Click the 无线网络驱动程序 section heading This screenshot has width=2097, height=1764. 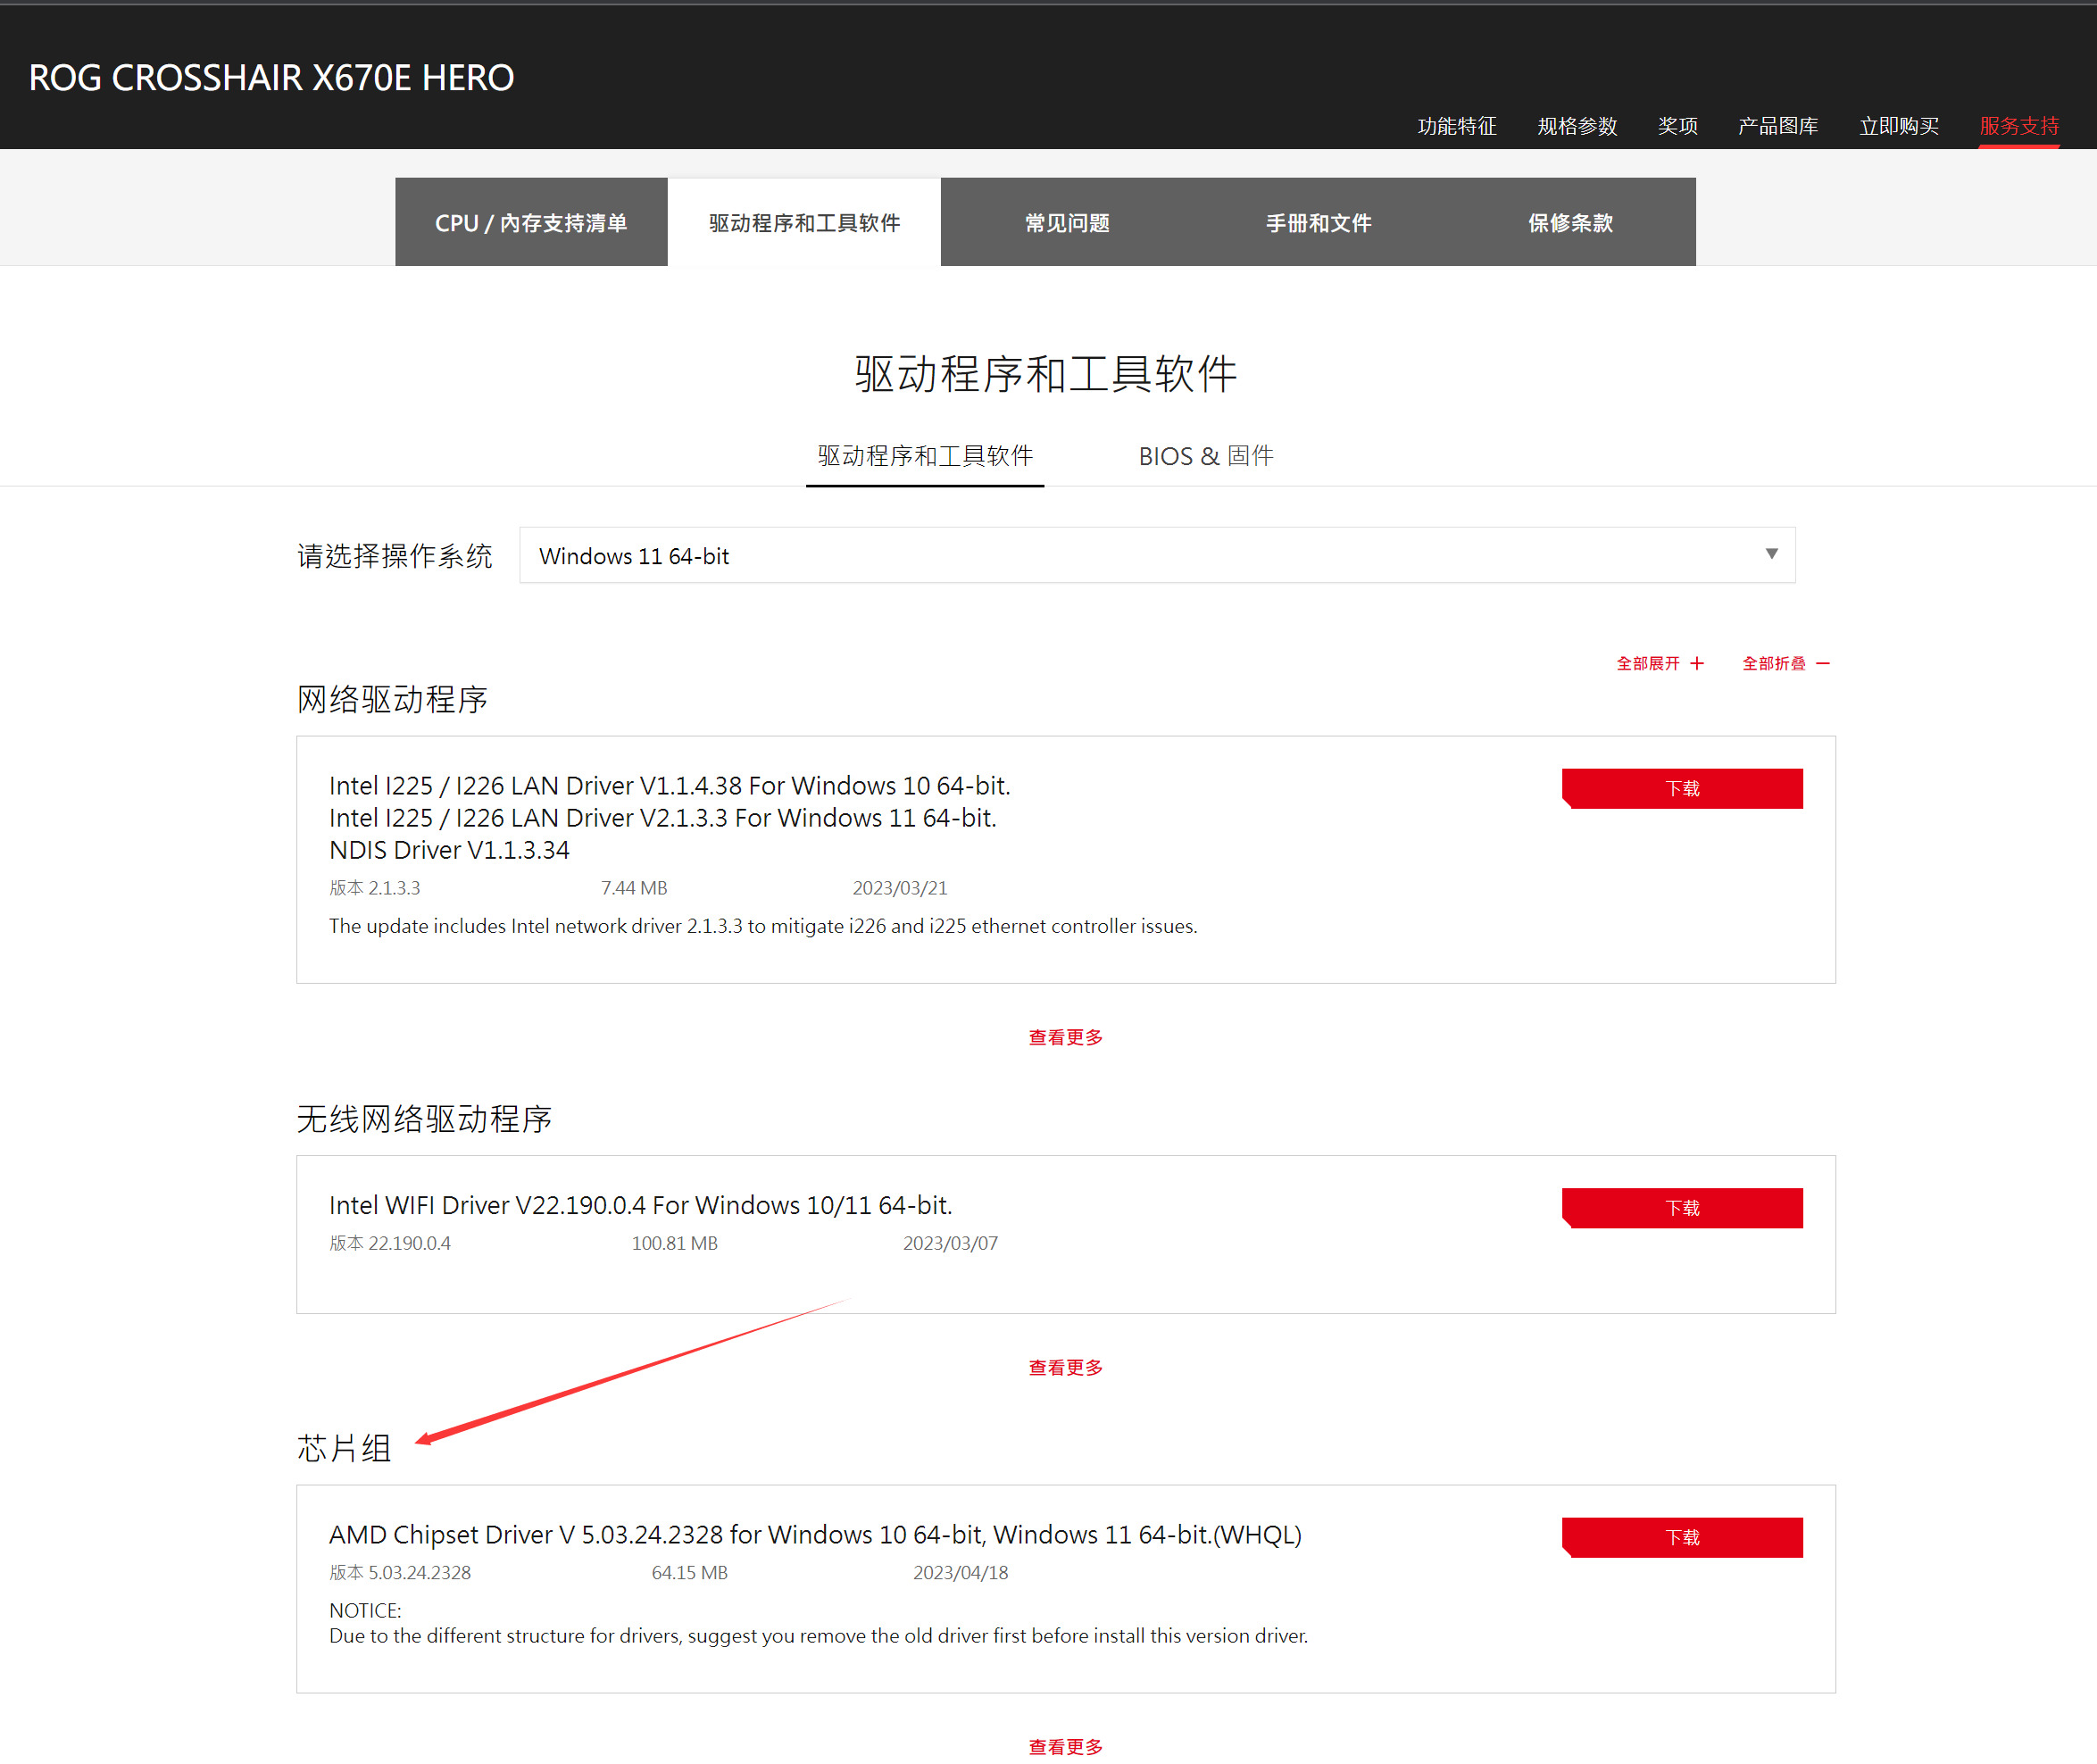(424, 1119)
